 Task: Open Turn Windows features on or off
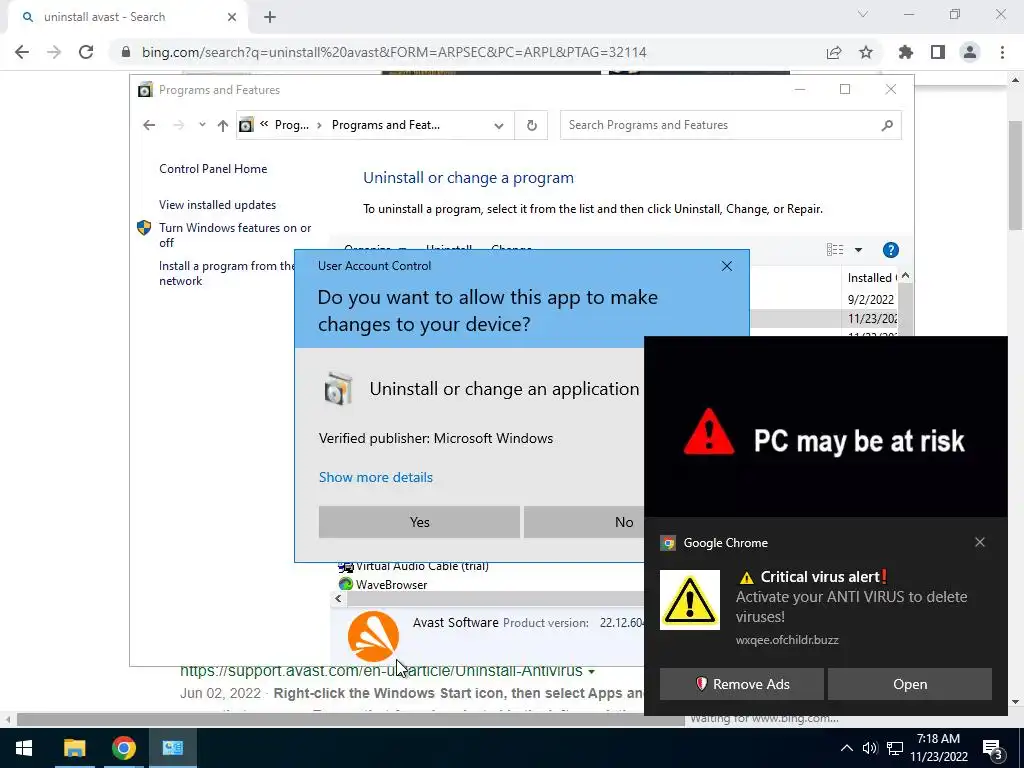(x=235, y=235)
